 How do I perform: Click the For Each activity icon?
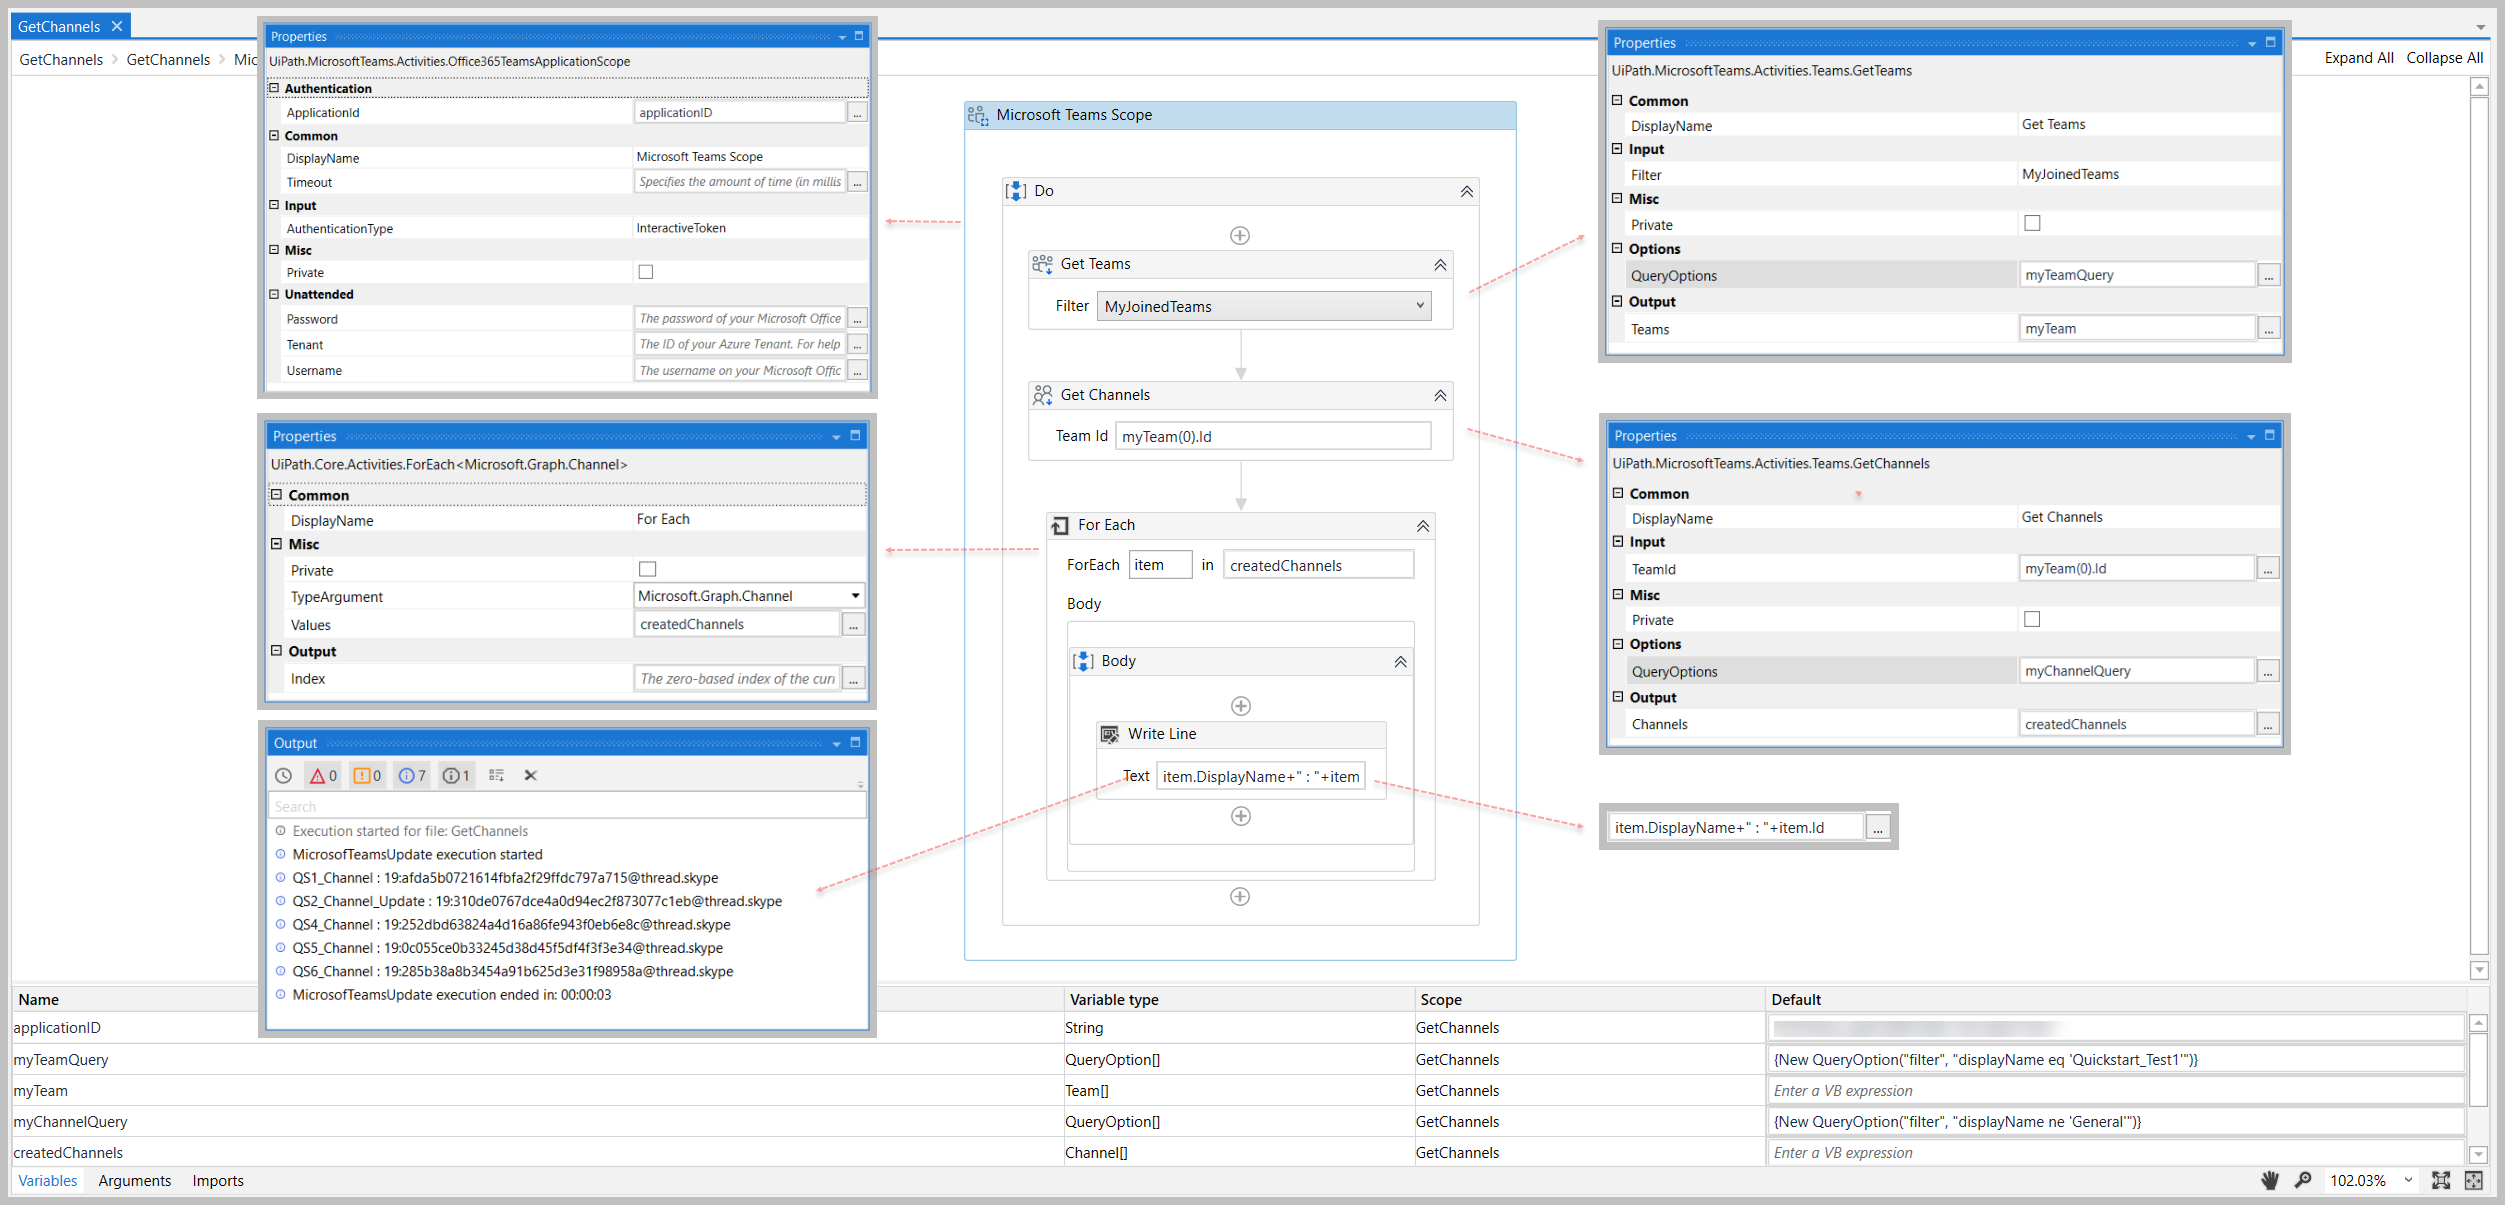click(x=1061, y=526)
